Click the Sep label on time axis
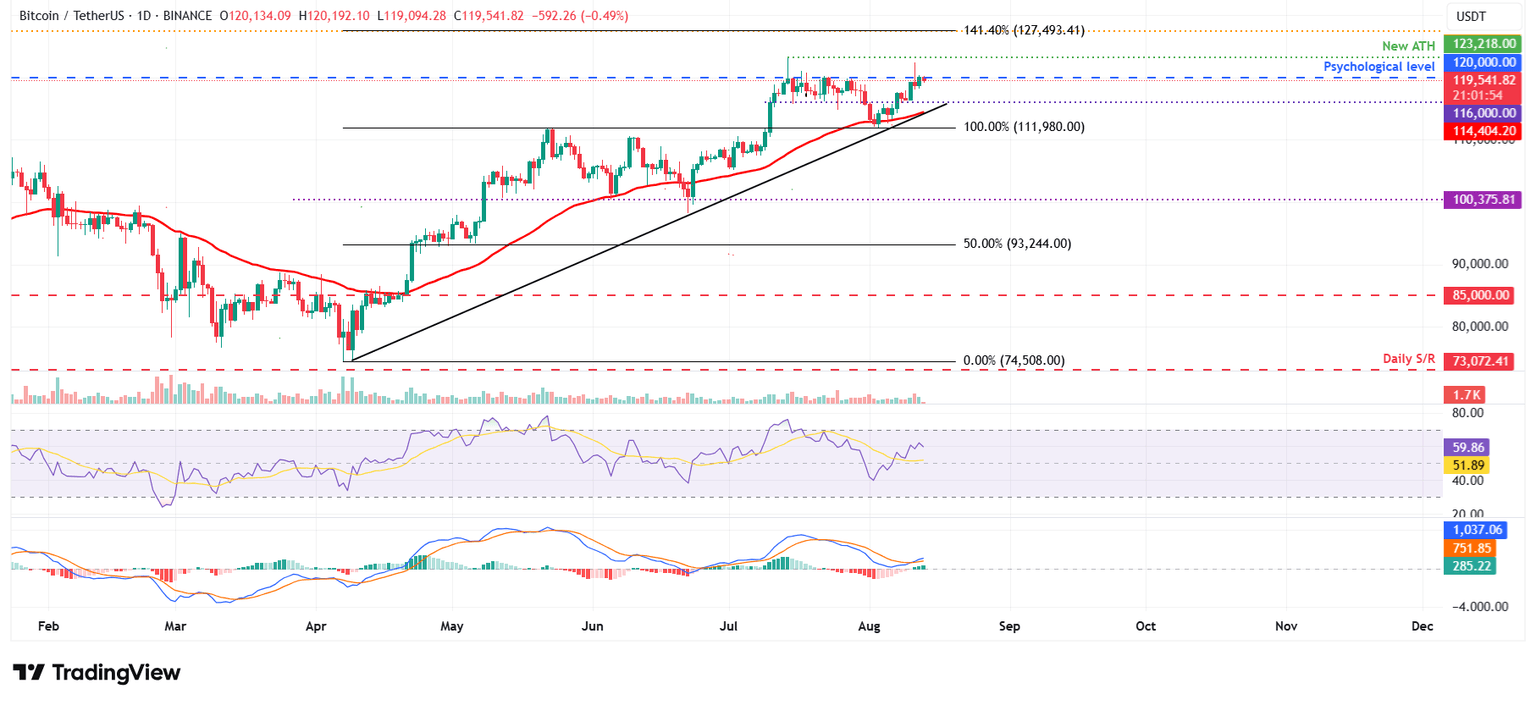Screen dimensions: 1536x704 (1009, 626)
